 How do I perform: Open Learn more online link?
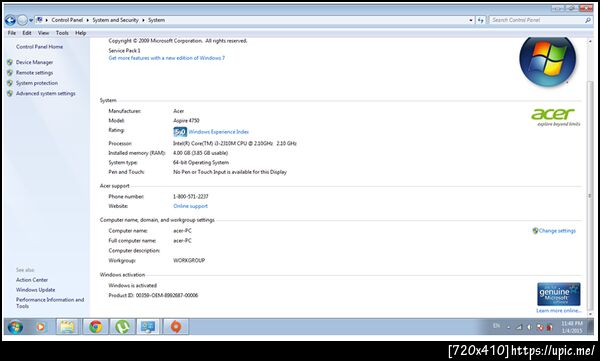tap(558, 310)
